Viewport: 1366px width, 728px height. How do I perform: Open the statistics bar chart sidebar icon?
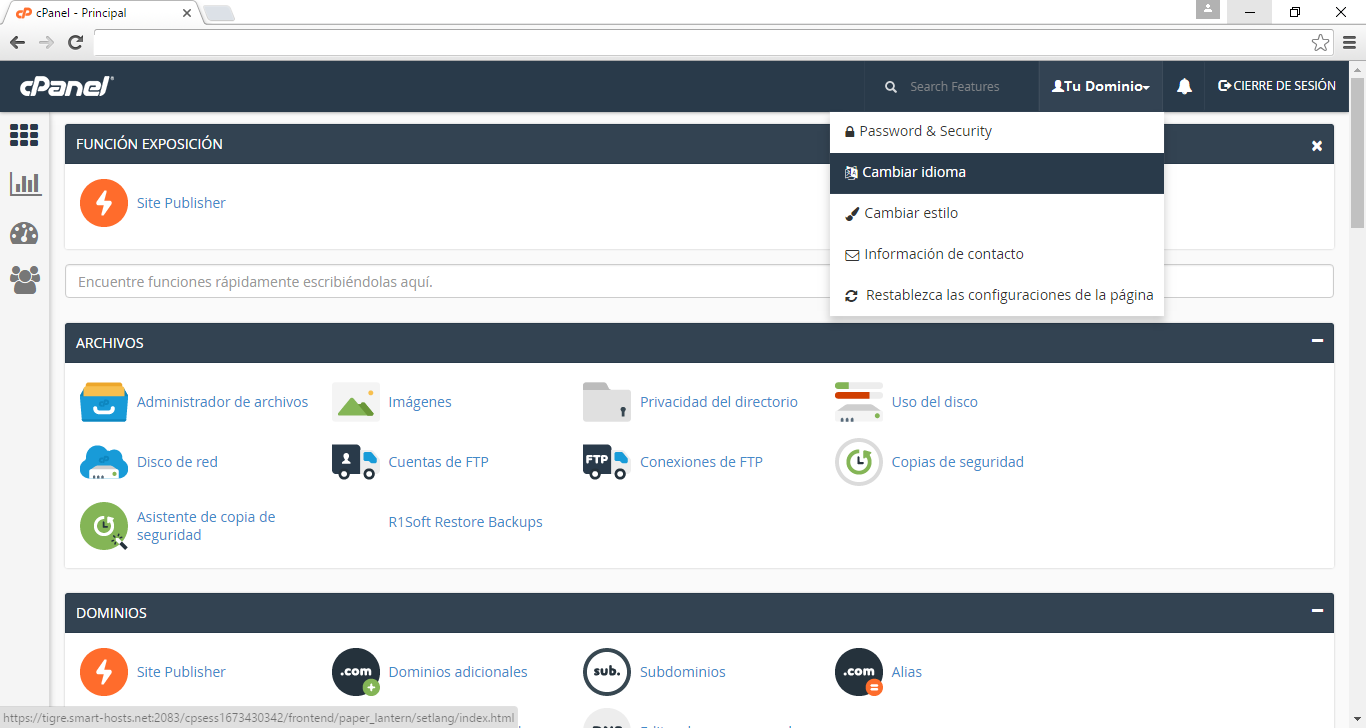24,184
